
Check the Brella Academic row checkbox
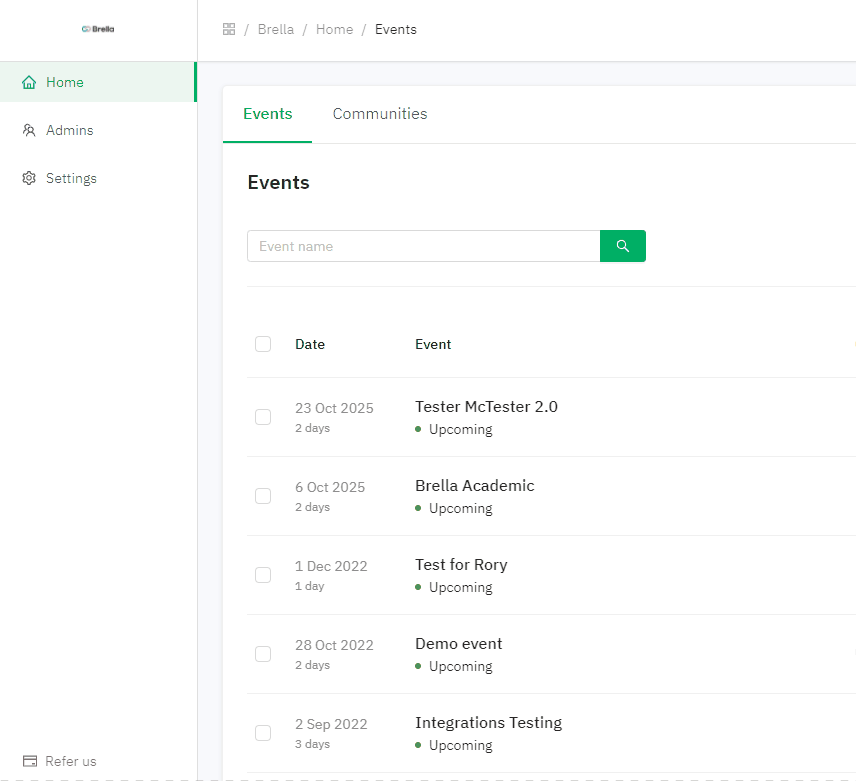coord(263,496)
